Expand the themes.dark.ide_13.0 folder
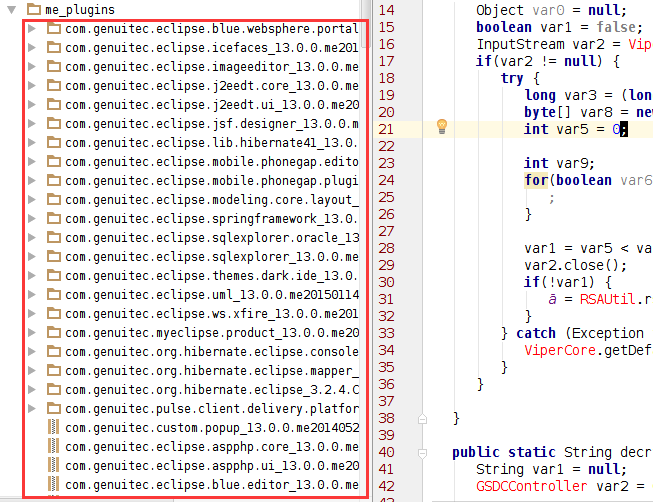The height and width of the screenshot is (502, 653). pos(32,275)
